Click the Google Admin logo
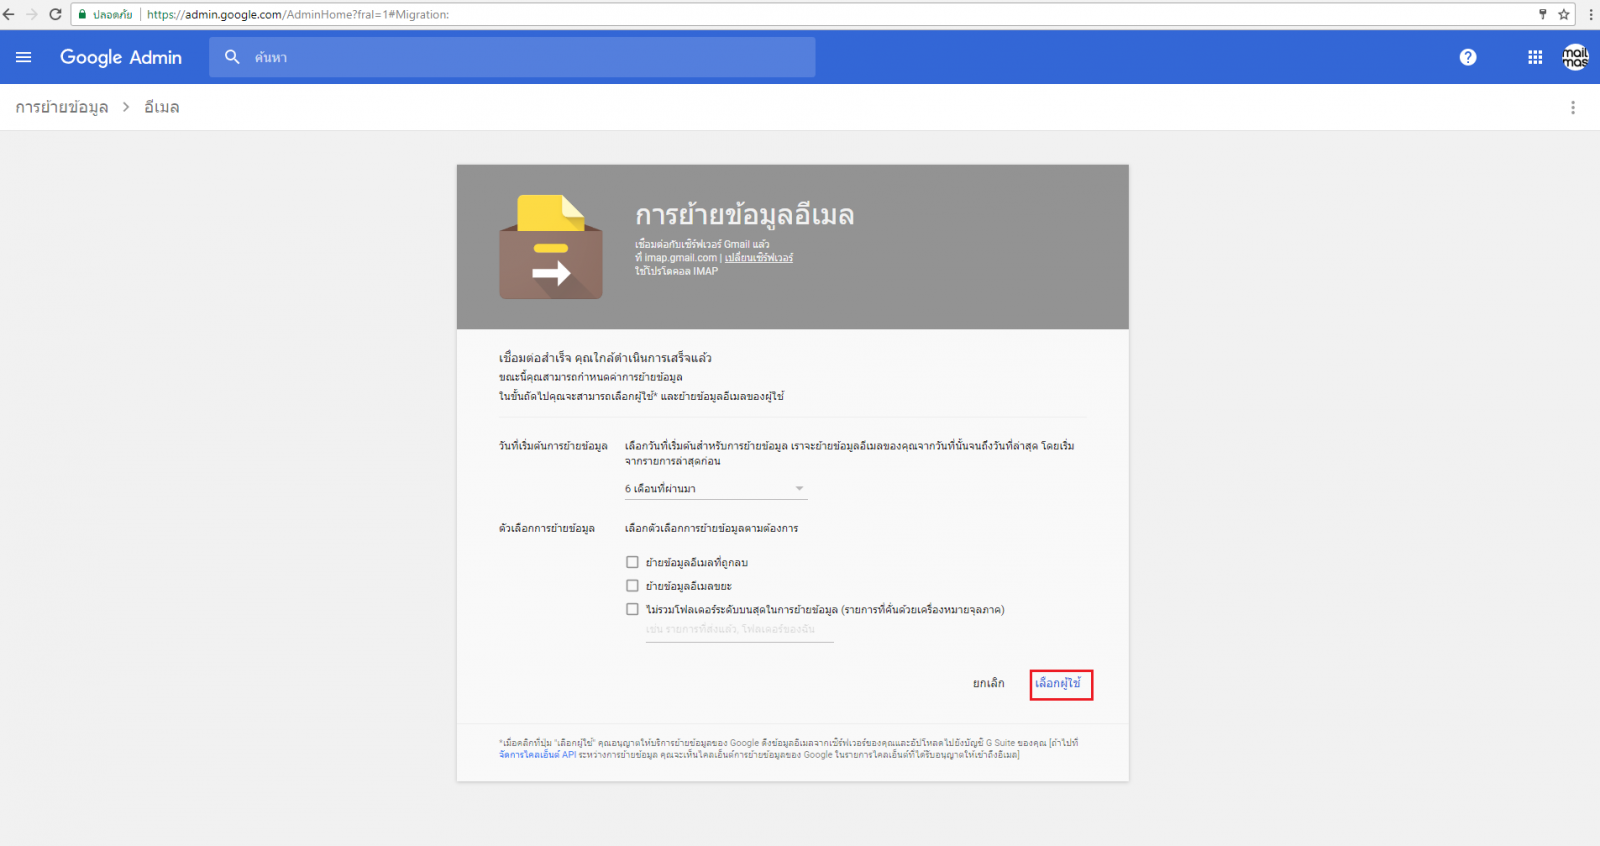Screen dimensions: 1600x846 pos(121,57)
